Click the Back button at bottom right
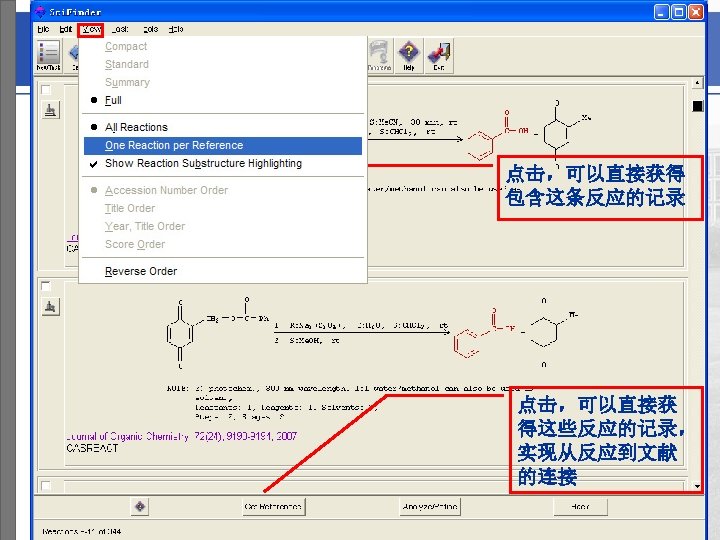720x540 pixels. click(x=580, y=506)
